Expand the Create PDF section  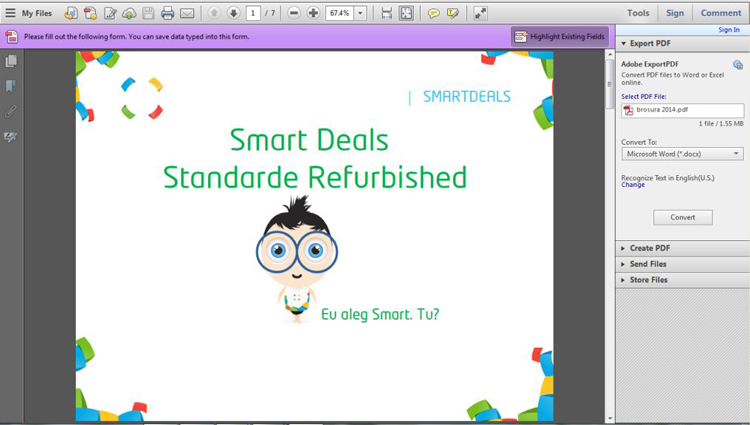682,248
